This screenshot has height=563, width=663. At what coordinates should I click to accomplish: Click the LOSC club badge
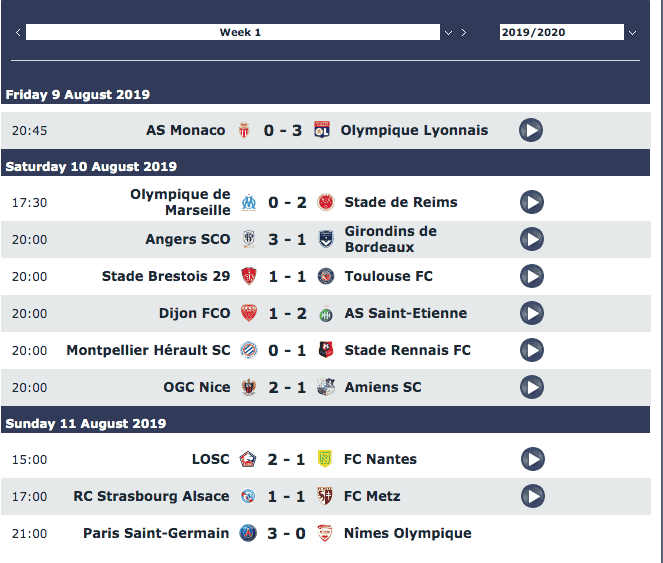tap(248, 459)
